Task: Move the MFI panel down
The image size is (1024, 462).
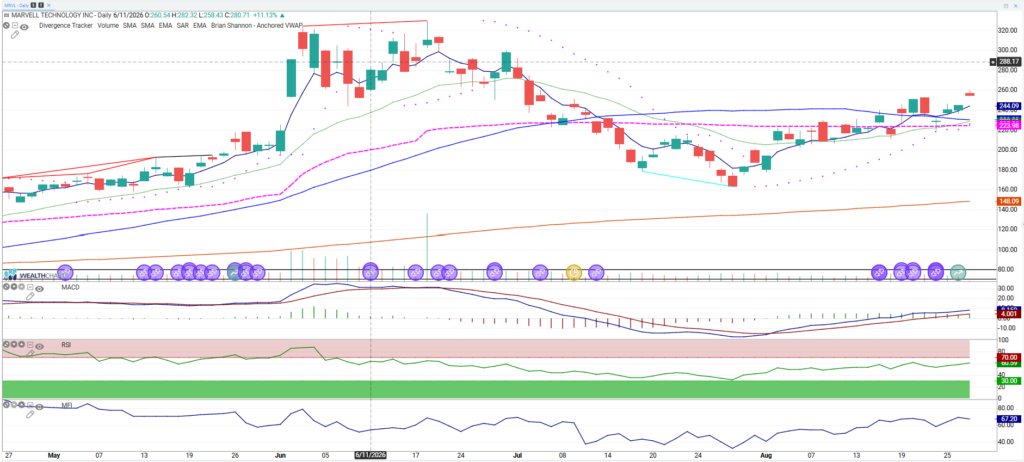Action: click(14, 404)
